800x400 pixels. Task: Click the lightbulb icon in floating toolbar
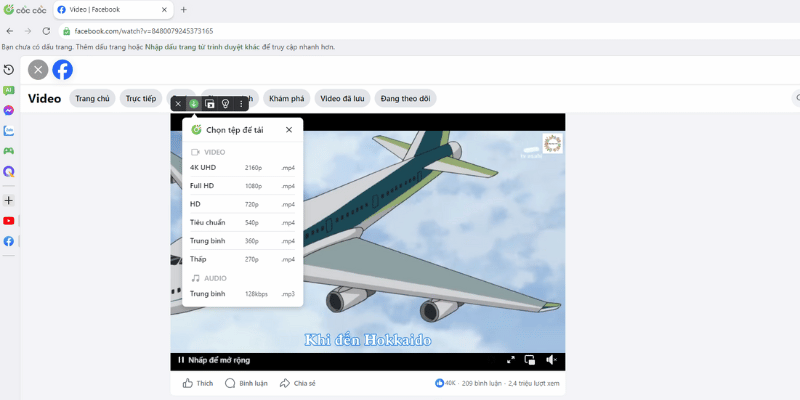[225, 104]
